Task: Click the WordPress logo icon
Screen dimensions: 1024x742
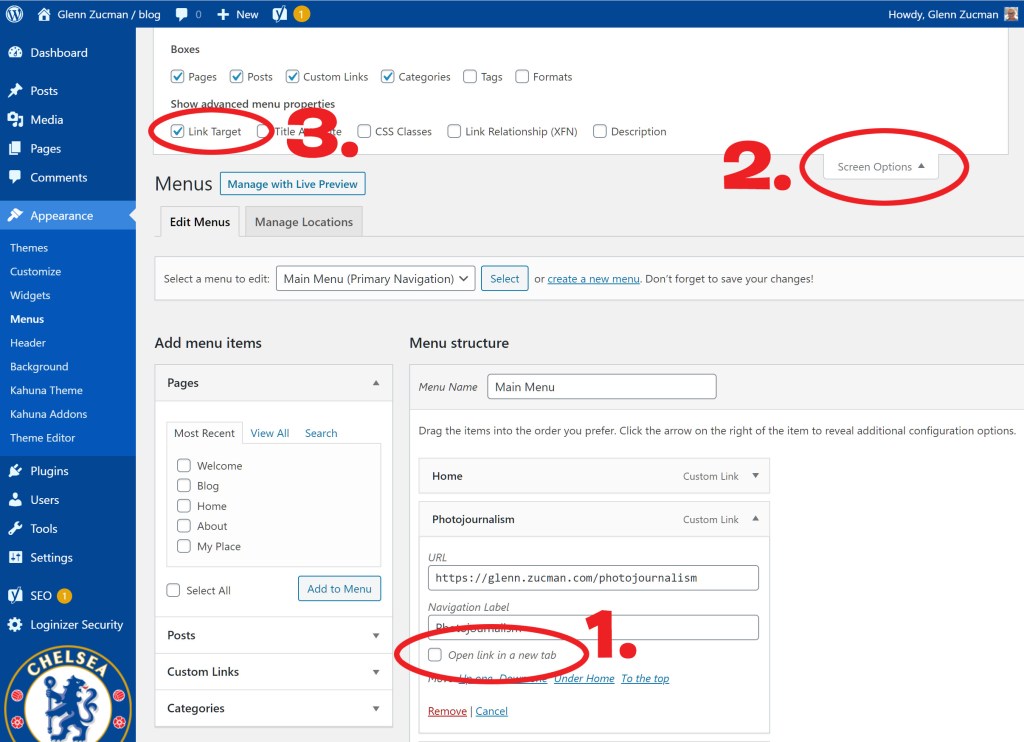Action: point(14,14)
